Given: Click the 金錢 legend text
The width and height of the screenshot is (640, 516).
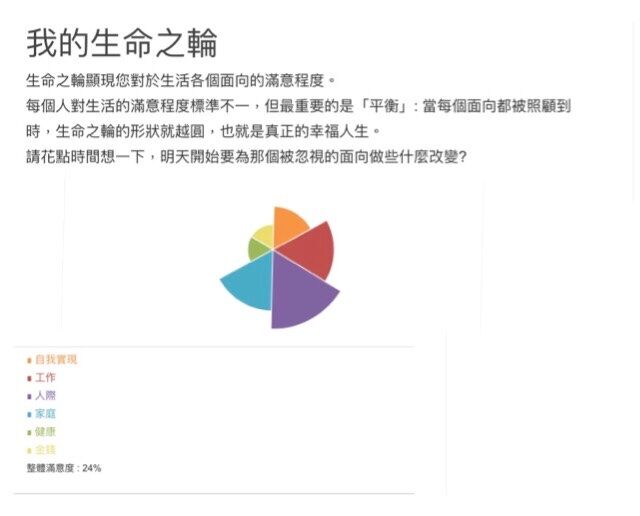Looking at the screenshot, I should coord(45,450).
